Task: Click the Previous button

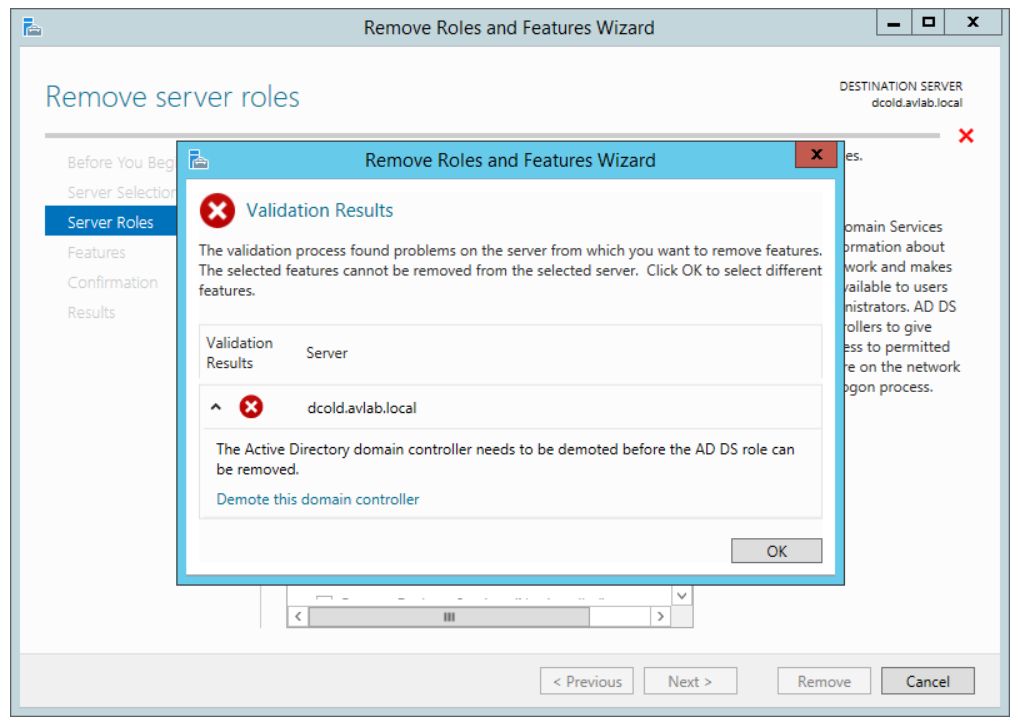Action: (586, 681)
